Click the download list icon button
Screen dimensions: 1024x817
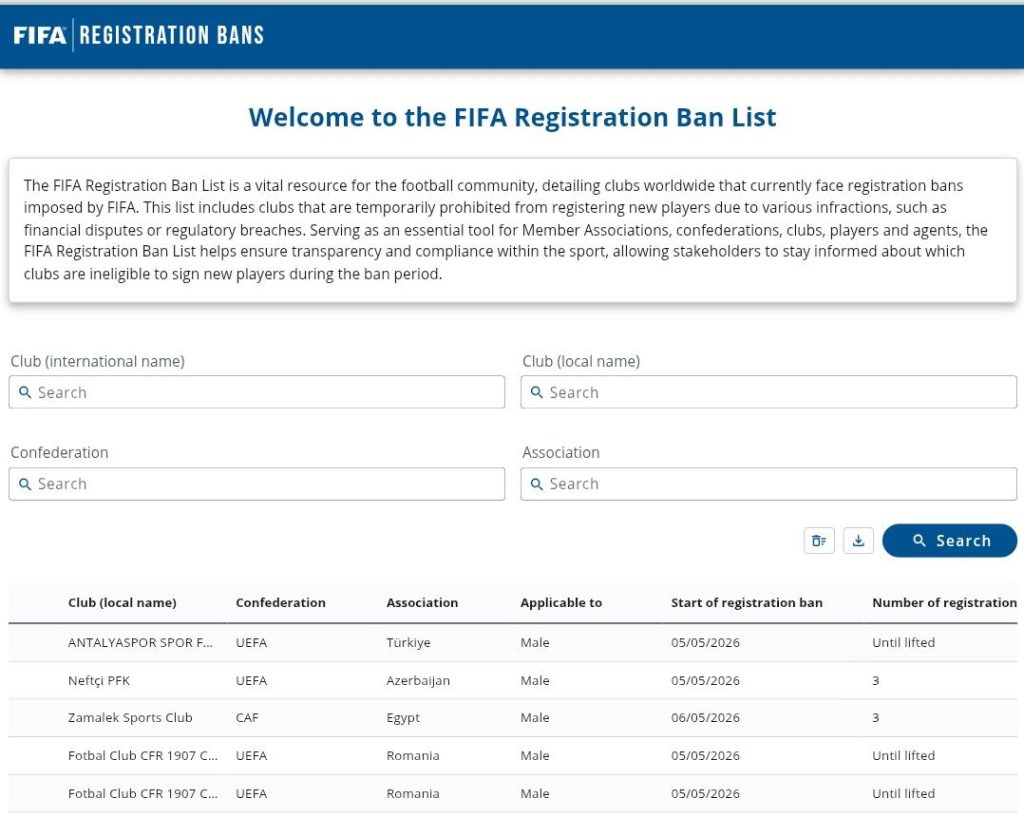click(x=858, y=541)
